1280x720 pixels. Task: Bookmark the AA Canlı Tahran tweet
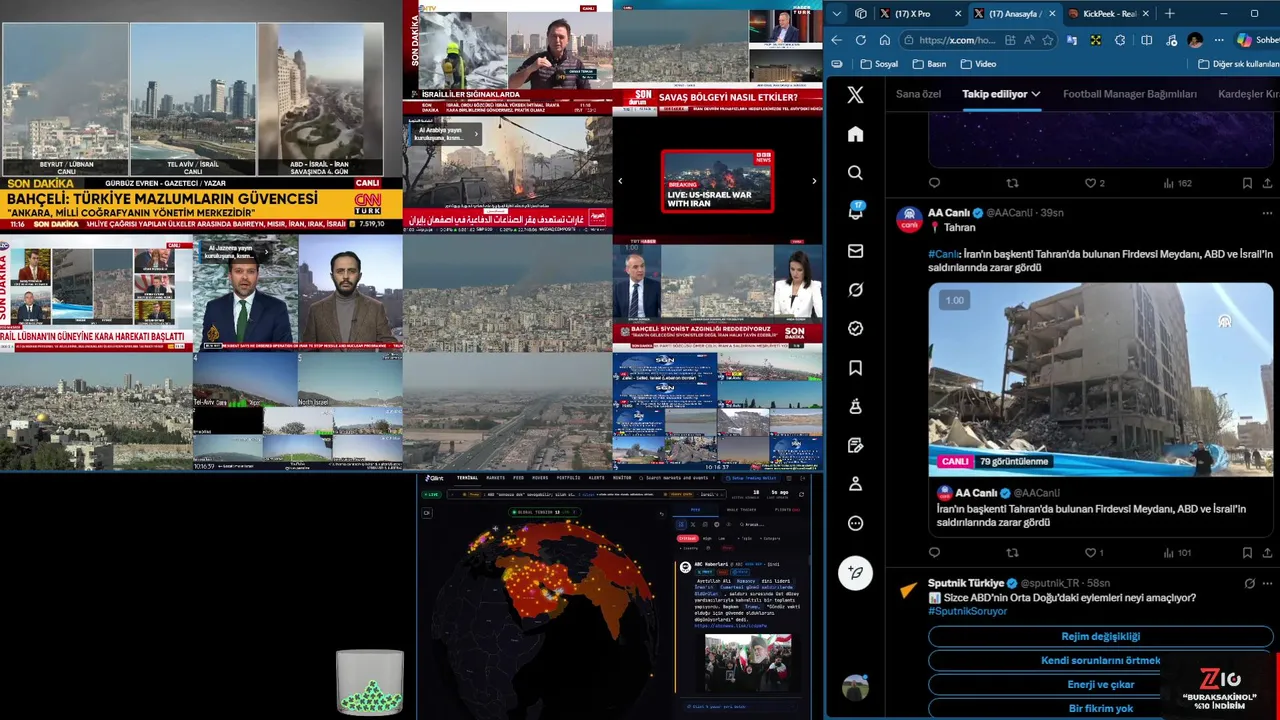click(x=1247, y=552)
